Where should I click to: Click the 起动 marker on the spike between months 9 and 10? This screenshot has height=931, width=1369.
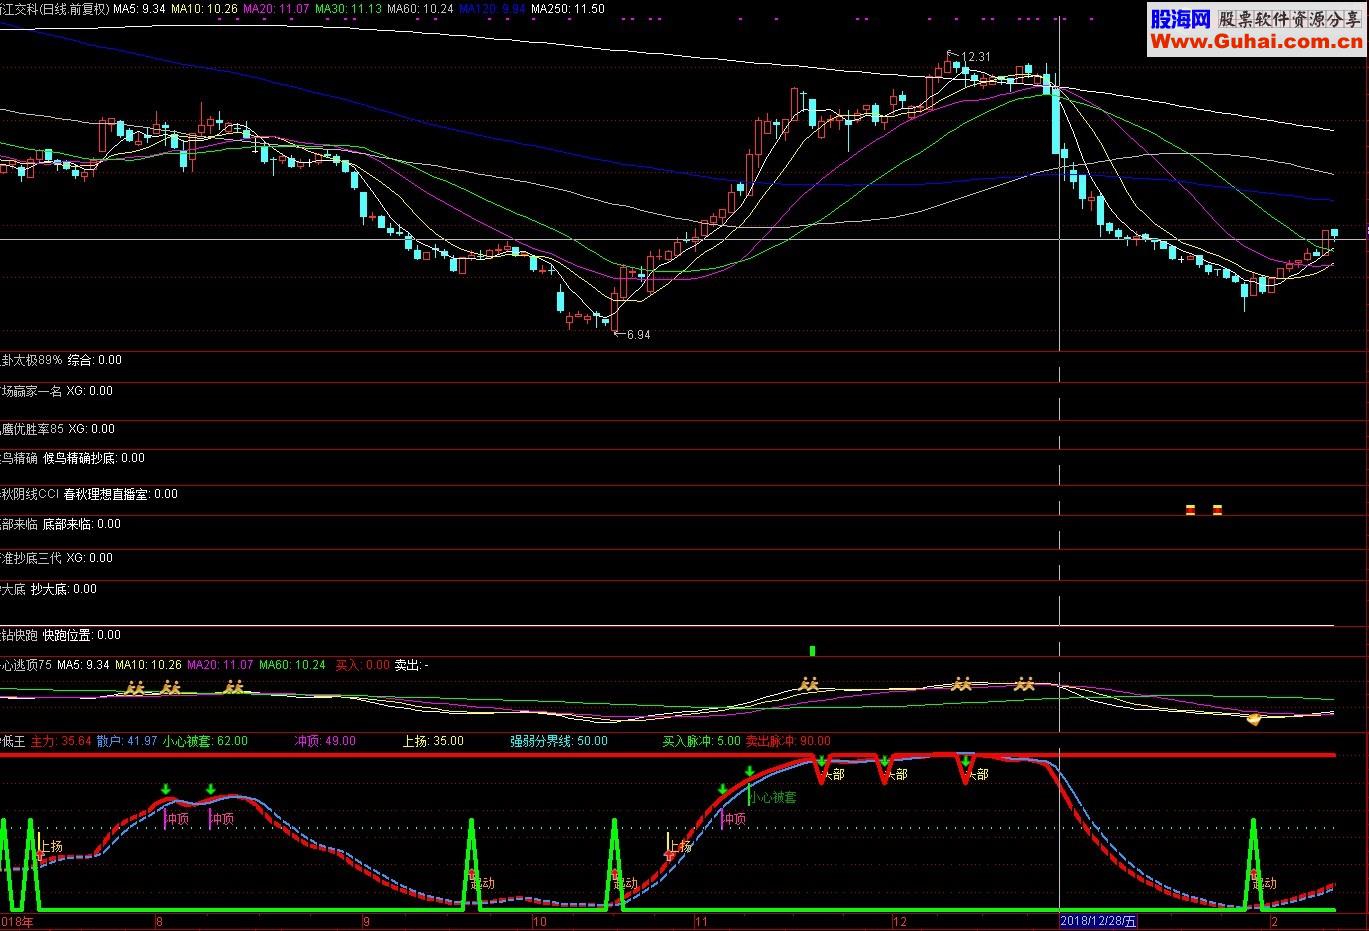pos(482,884)
